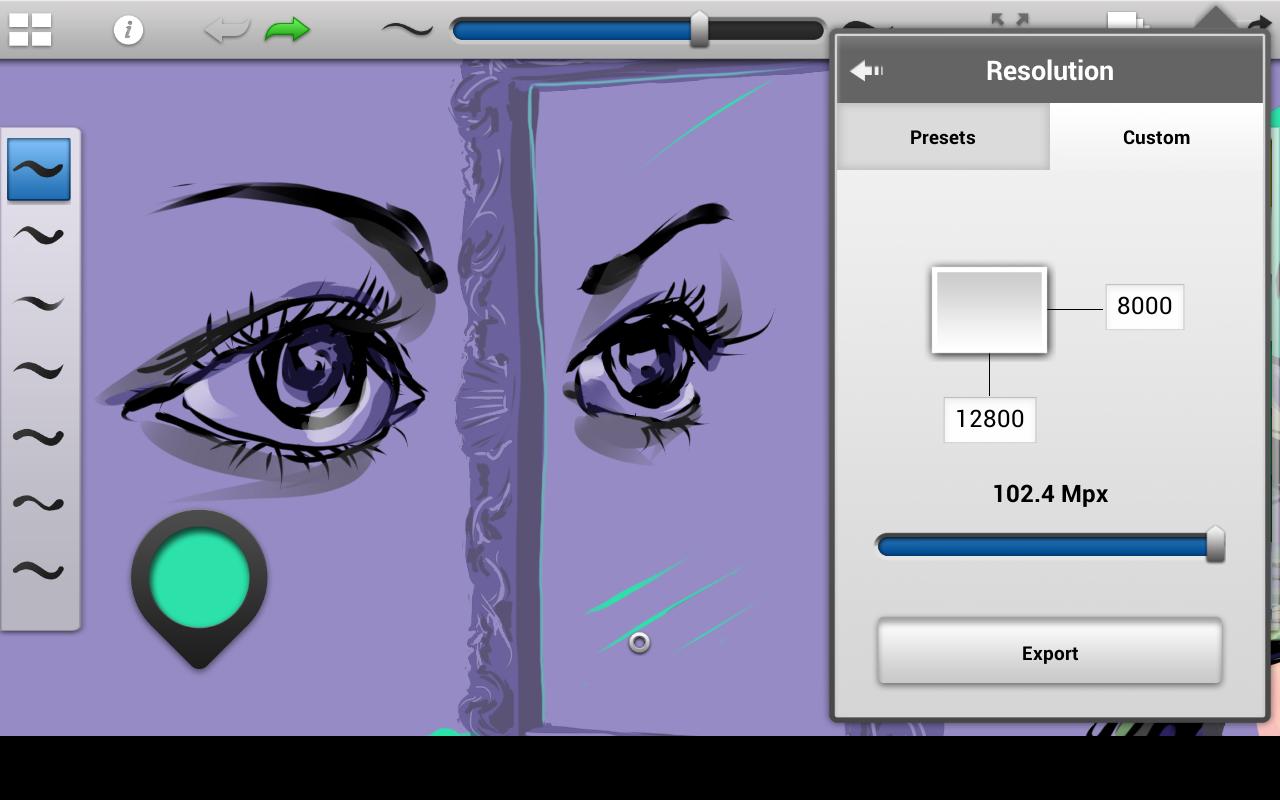Viewport: 1280px width, 800px height.
Task: Click the brush size slider track
Action: (638, 30)
